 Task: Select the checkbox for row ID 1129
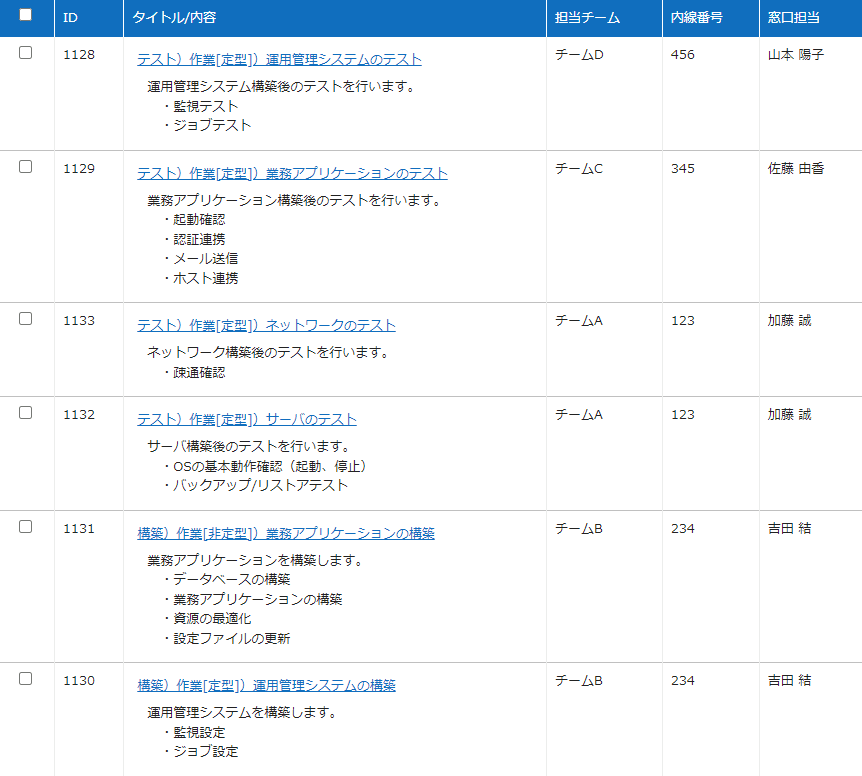pyautogui.click(x=25, y=167)
